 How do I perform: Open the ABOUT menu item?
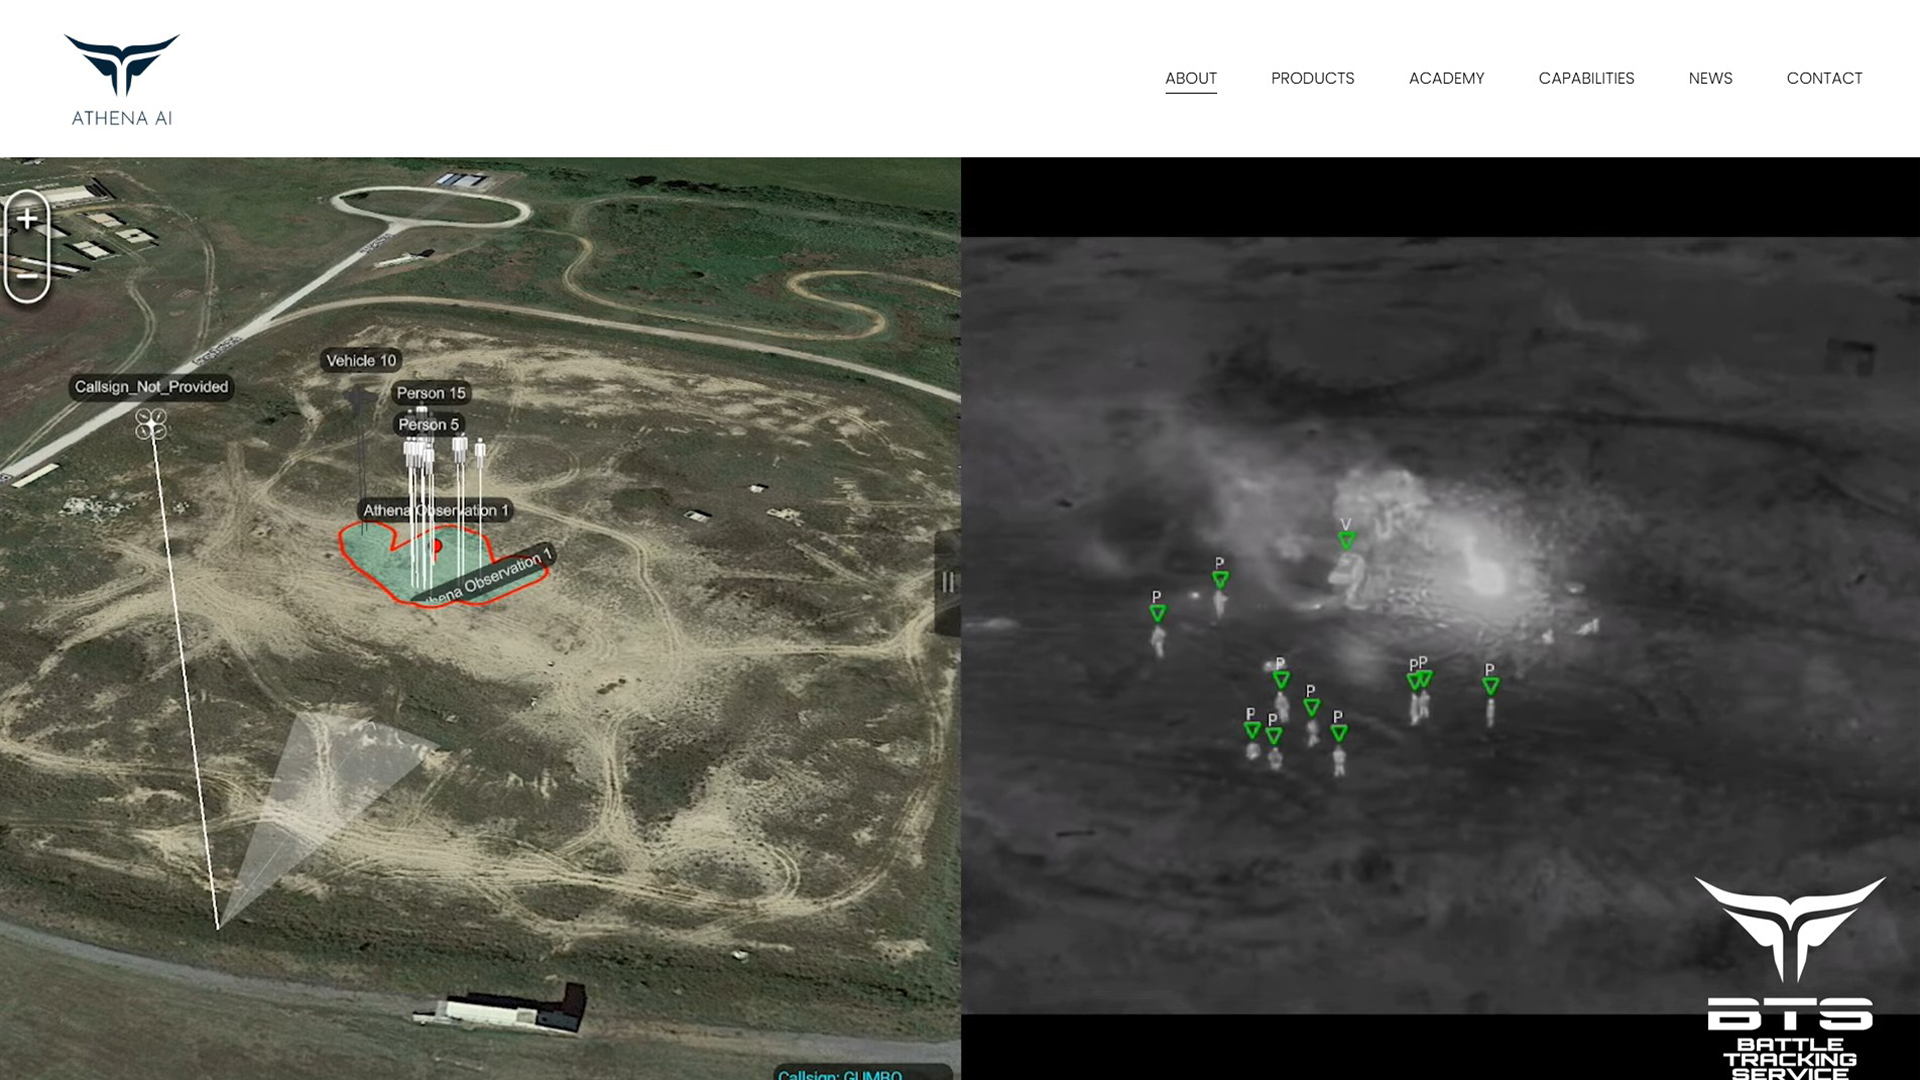point(1191,78)
